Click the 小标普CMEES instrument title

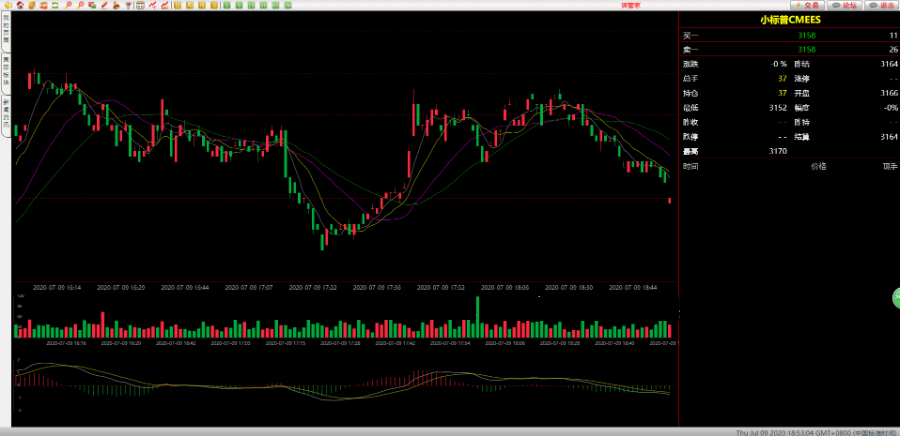click(789, 19)
